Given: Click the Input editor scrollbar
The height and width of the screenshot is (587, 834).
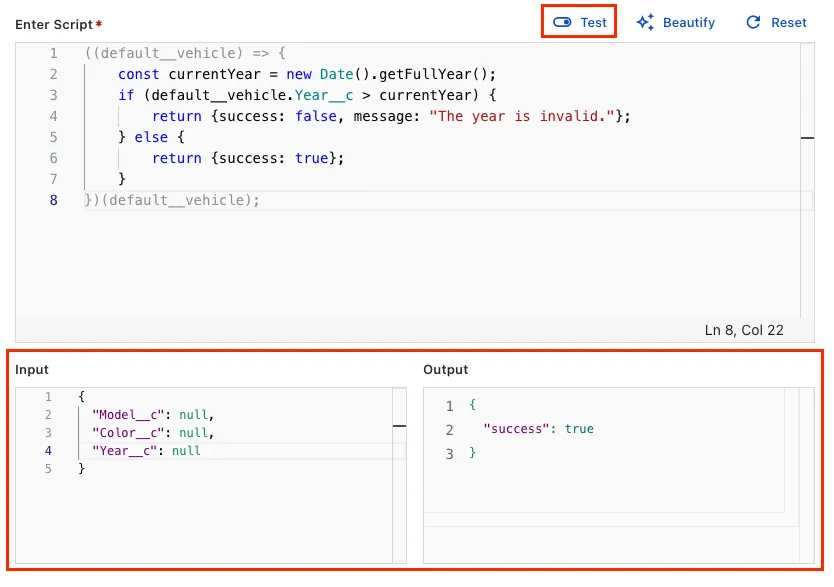Looking at the screenshot, I should click(x=399, y=475).
